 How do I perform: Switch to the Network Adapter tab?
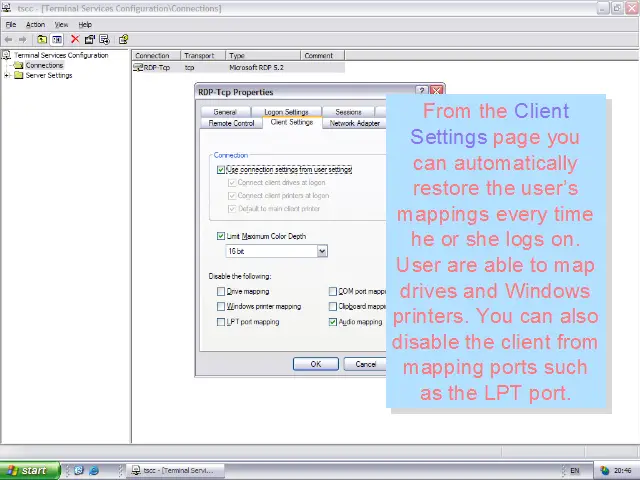pyautogui.click(x=354, y=123)
